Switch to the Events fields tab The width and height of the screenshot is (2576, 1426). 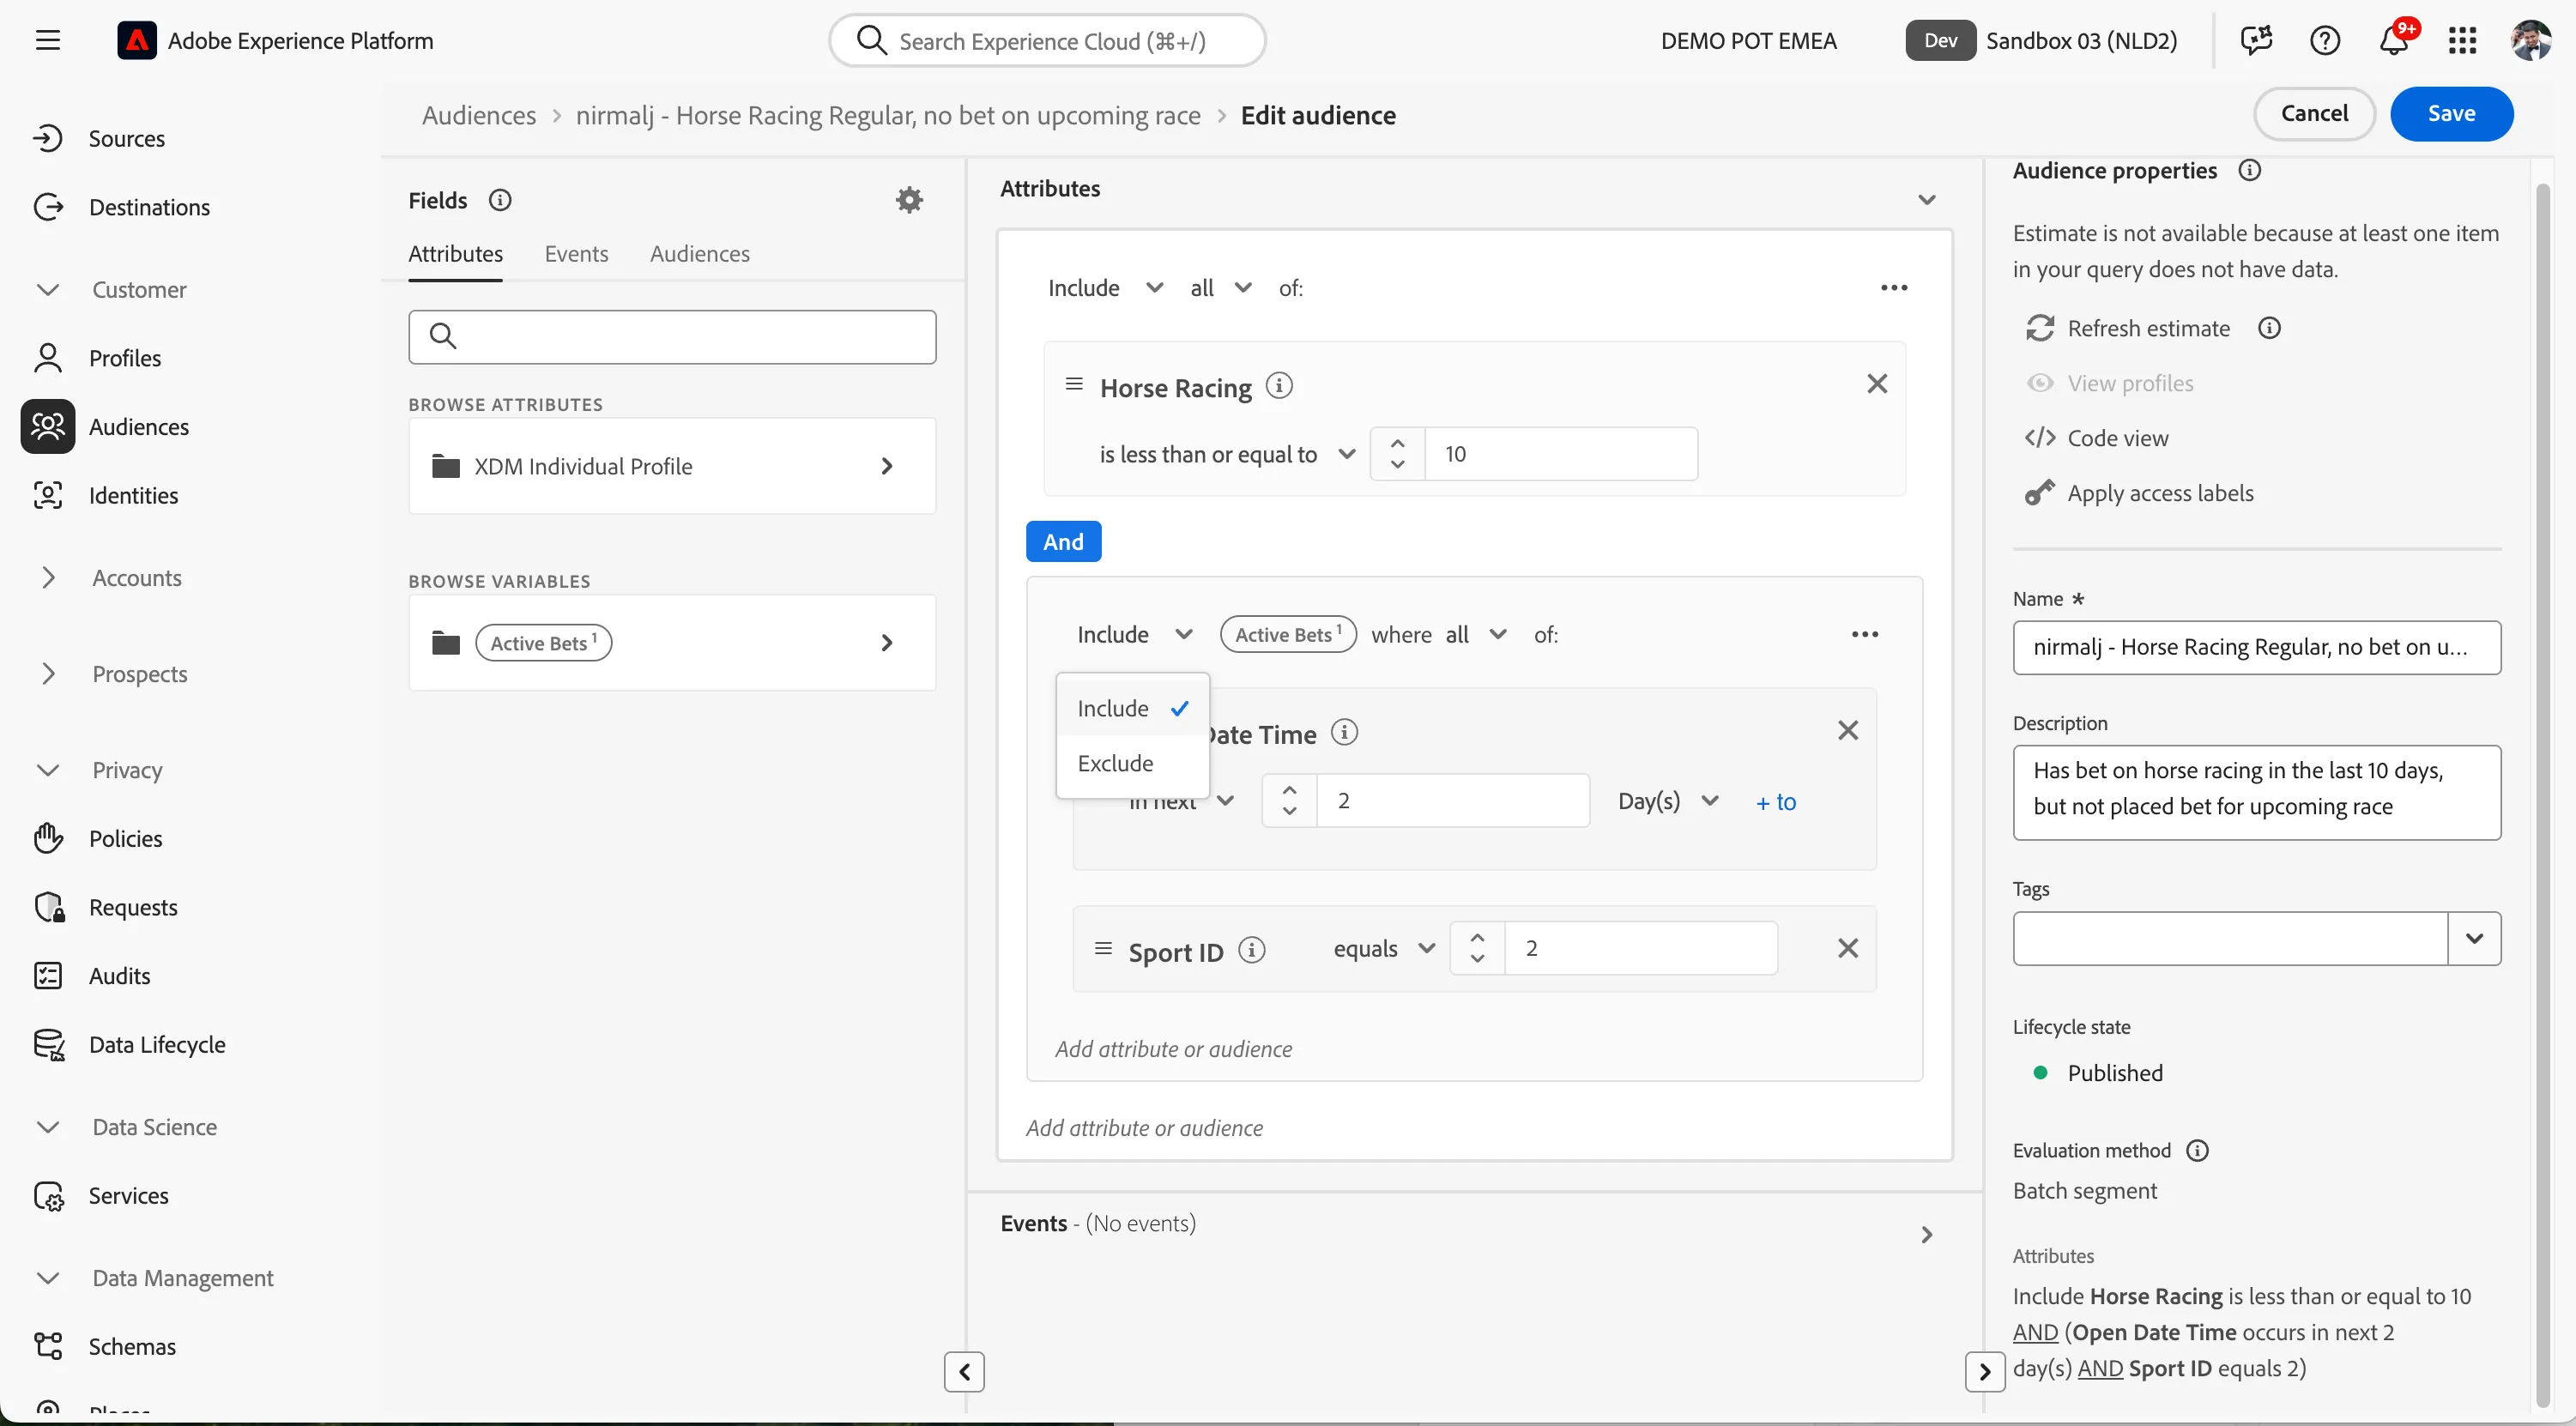click(576, 254)
